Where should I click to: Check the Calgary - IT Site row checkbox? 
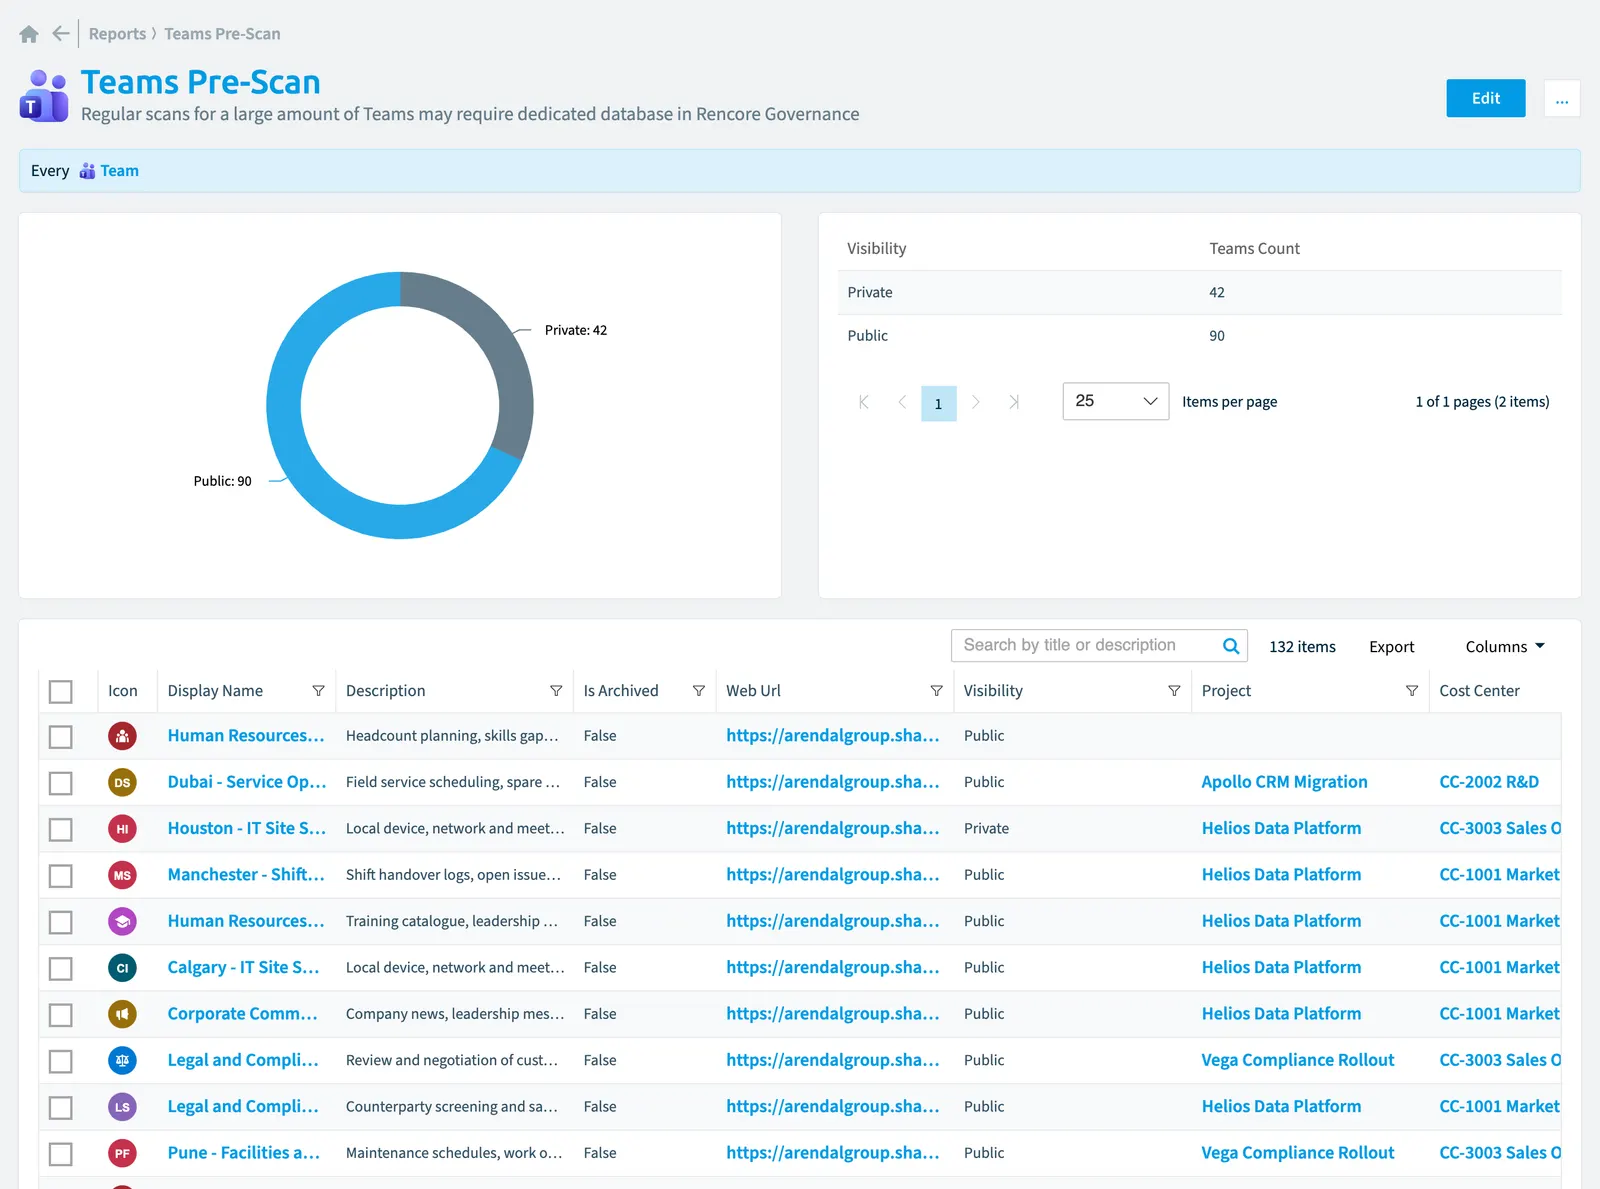click(61, 968)
